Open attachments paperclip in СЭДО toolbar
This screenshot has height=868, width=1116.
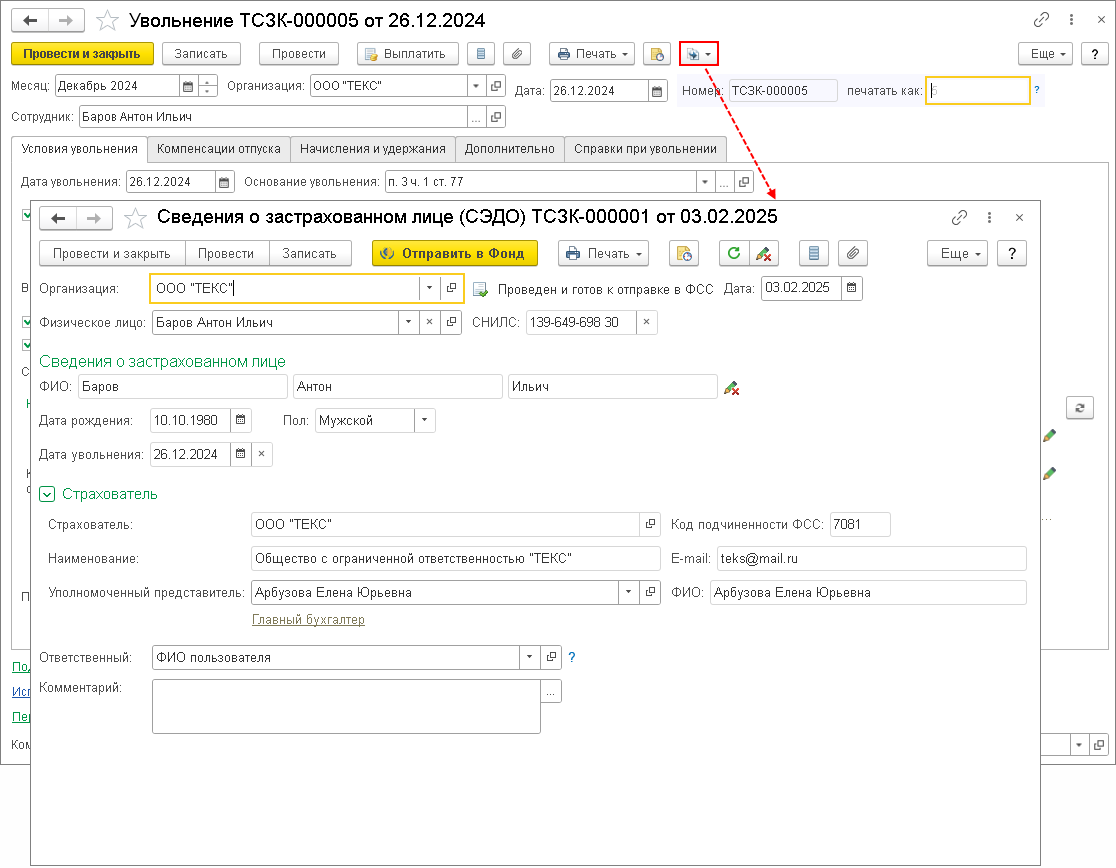pyautogui.click(x=853, y=253)
